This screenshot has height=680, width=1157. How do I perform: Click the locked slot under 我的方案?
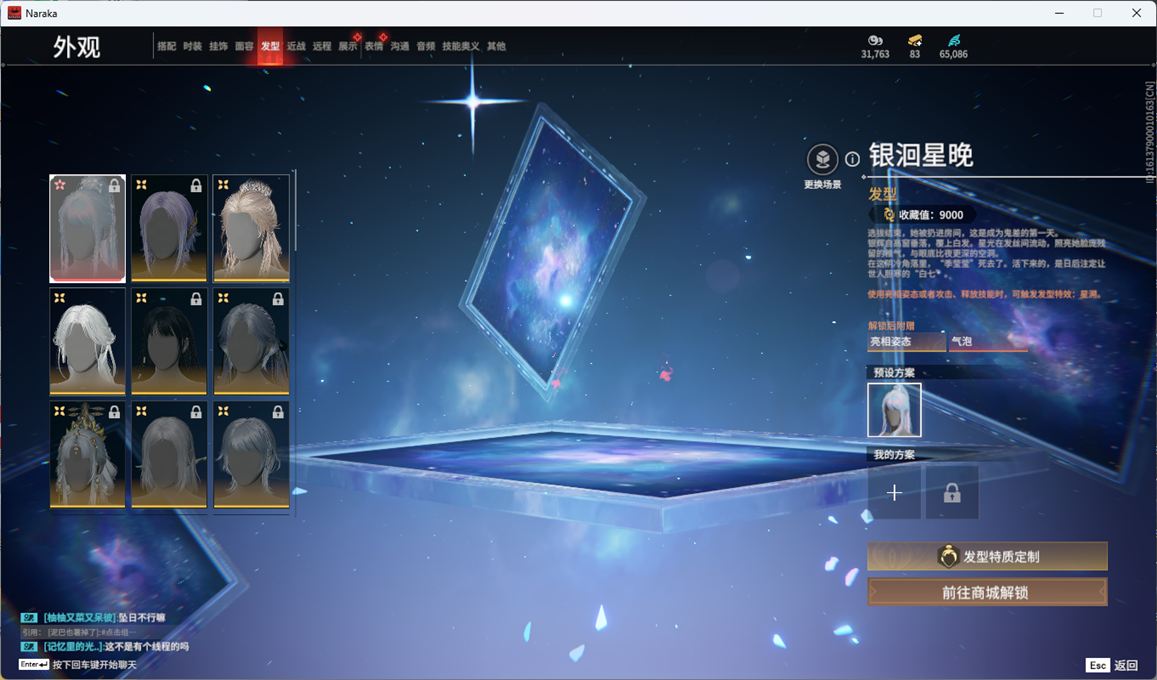tap(952, 493)
